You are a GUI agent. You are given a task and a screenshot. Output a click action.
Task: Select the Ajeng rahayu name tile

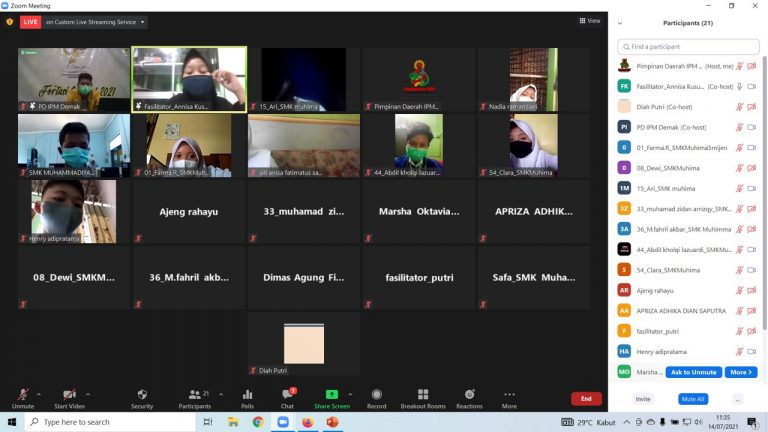(x=189, y=212)
